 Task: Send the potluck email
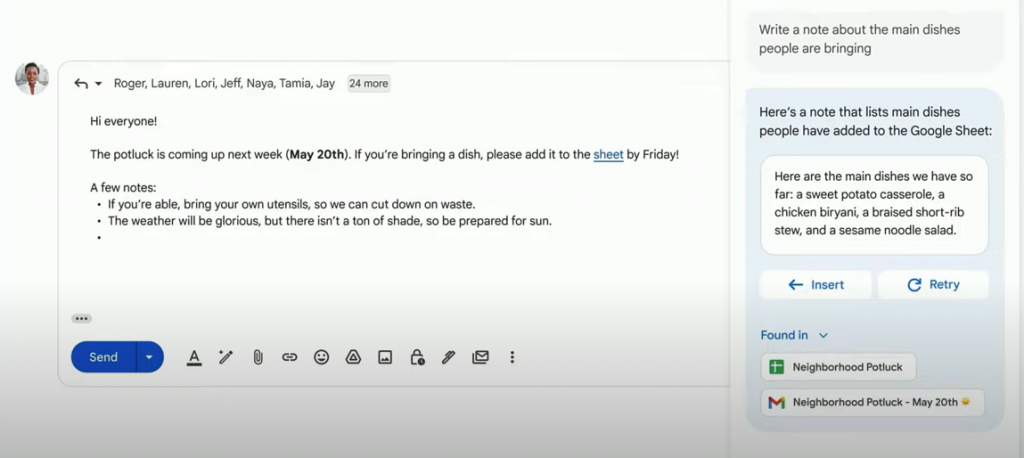[104, 357]
